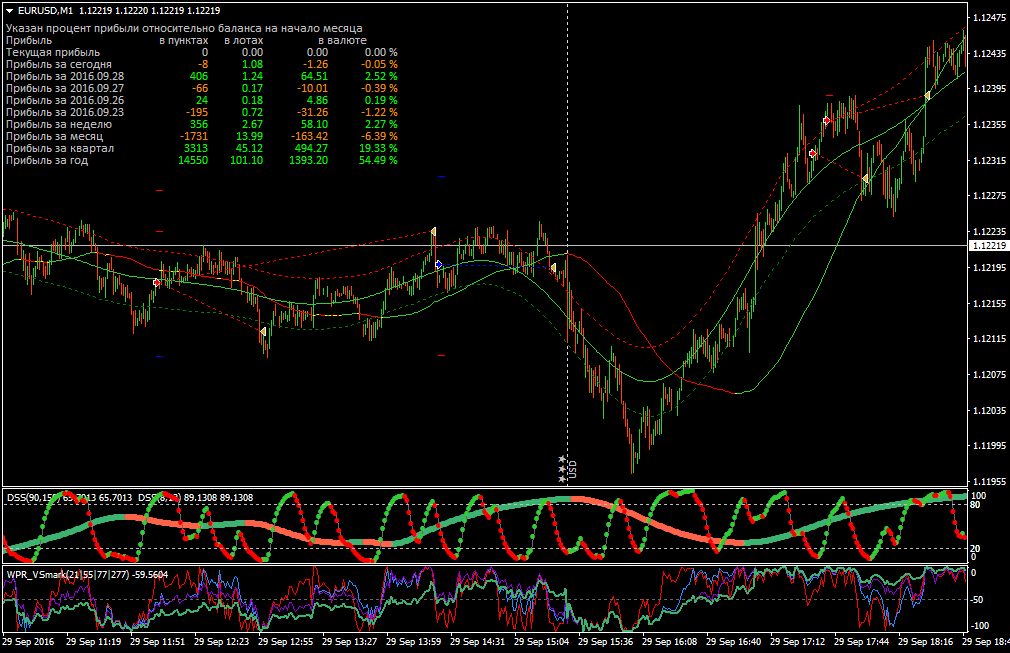Click the 29 Sep 15:04 time axis label

541,641
